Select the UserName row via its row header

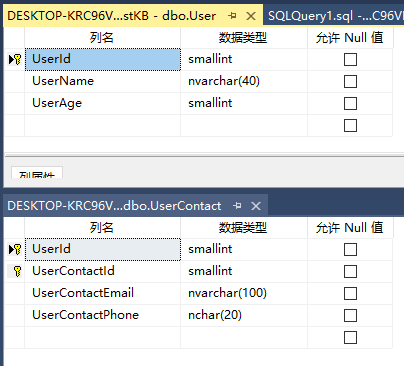coord(14,81)
